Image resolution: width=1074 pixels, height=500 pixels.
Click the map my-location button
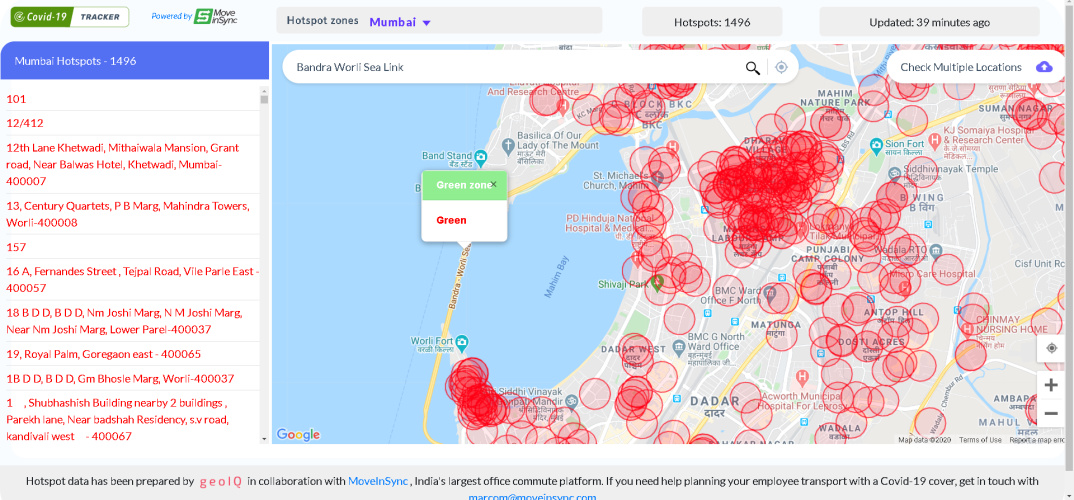(x=1050, y=348)
